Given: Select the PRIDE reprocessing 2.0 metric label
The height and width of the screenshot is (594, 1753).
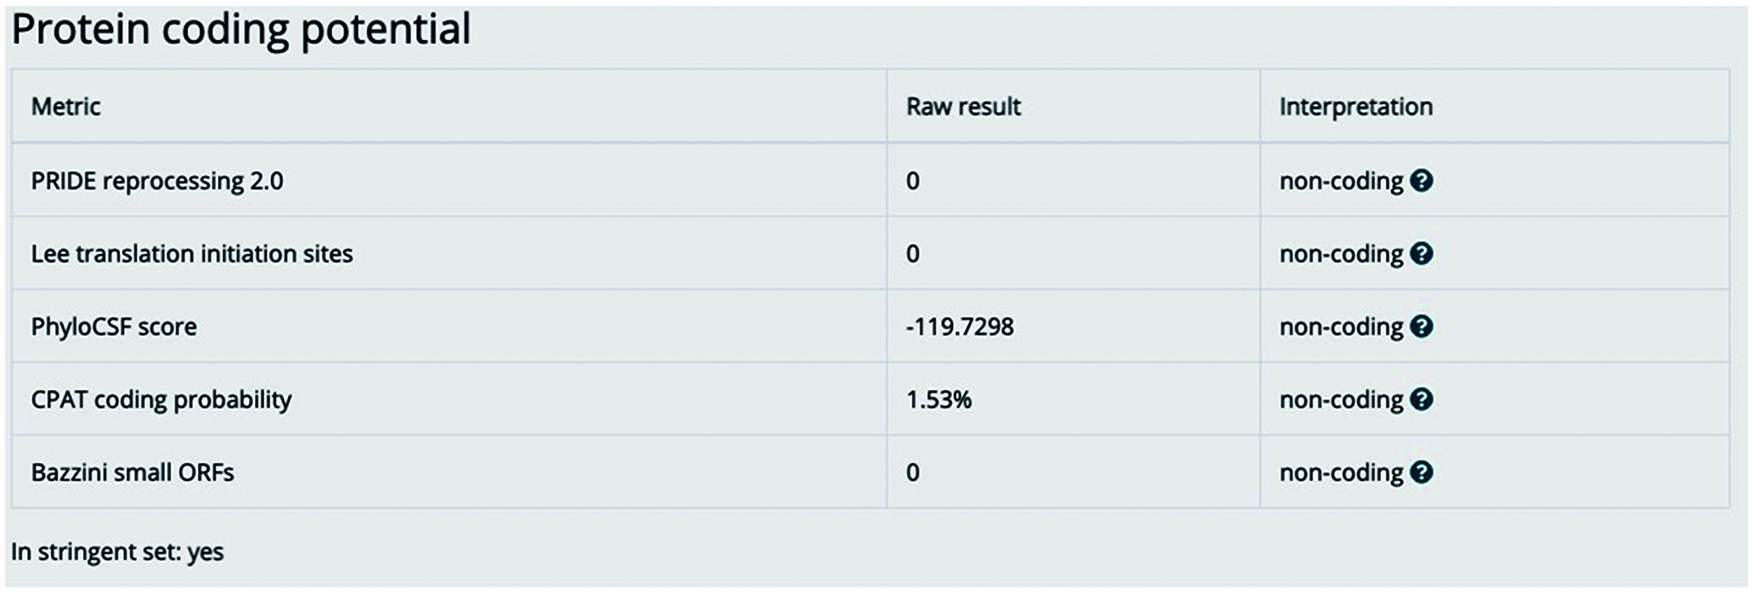Looking at the screenshot, I should click(x=157, y=181).
